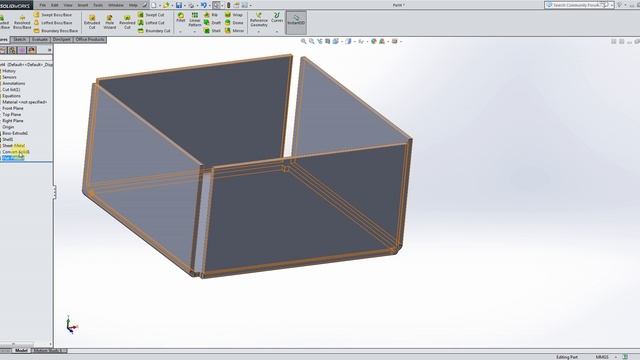
Task: Switch to the Office Products tab
Action: pyautogui.click(x=90, y=40)
